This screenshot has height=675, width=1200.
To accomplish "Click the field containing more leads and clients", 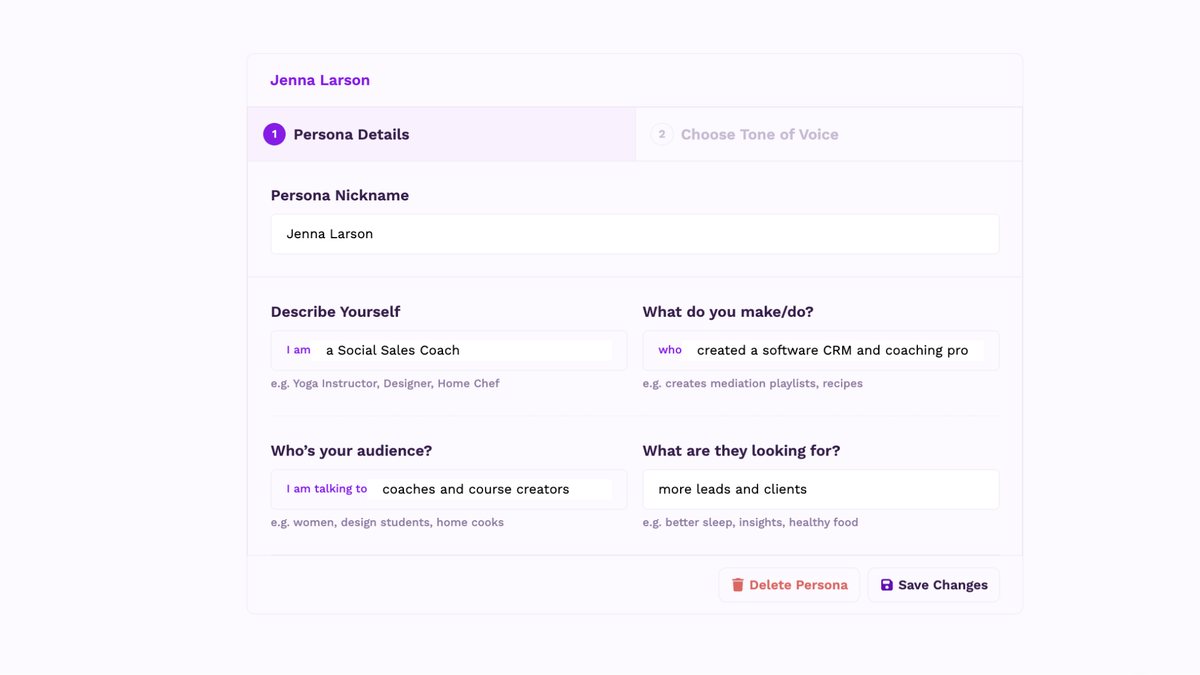I will pos(820,489).
